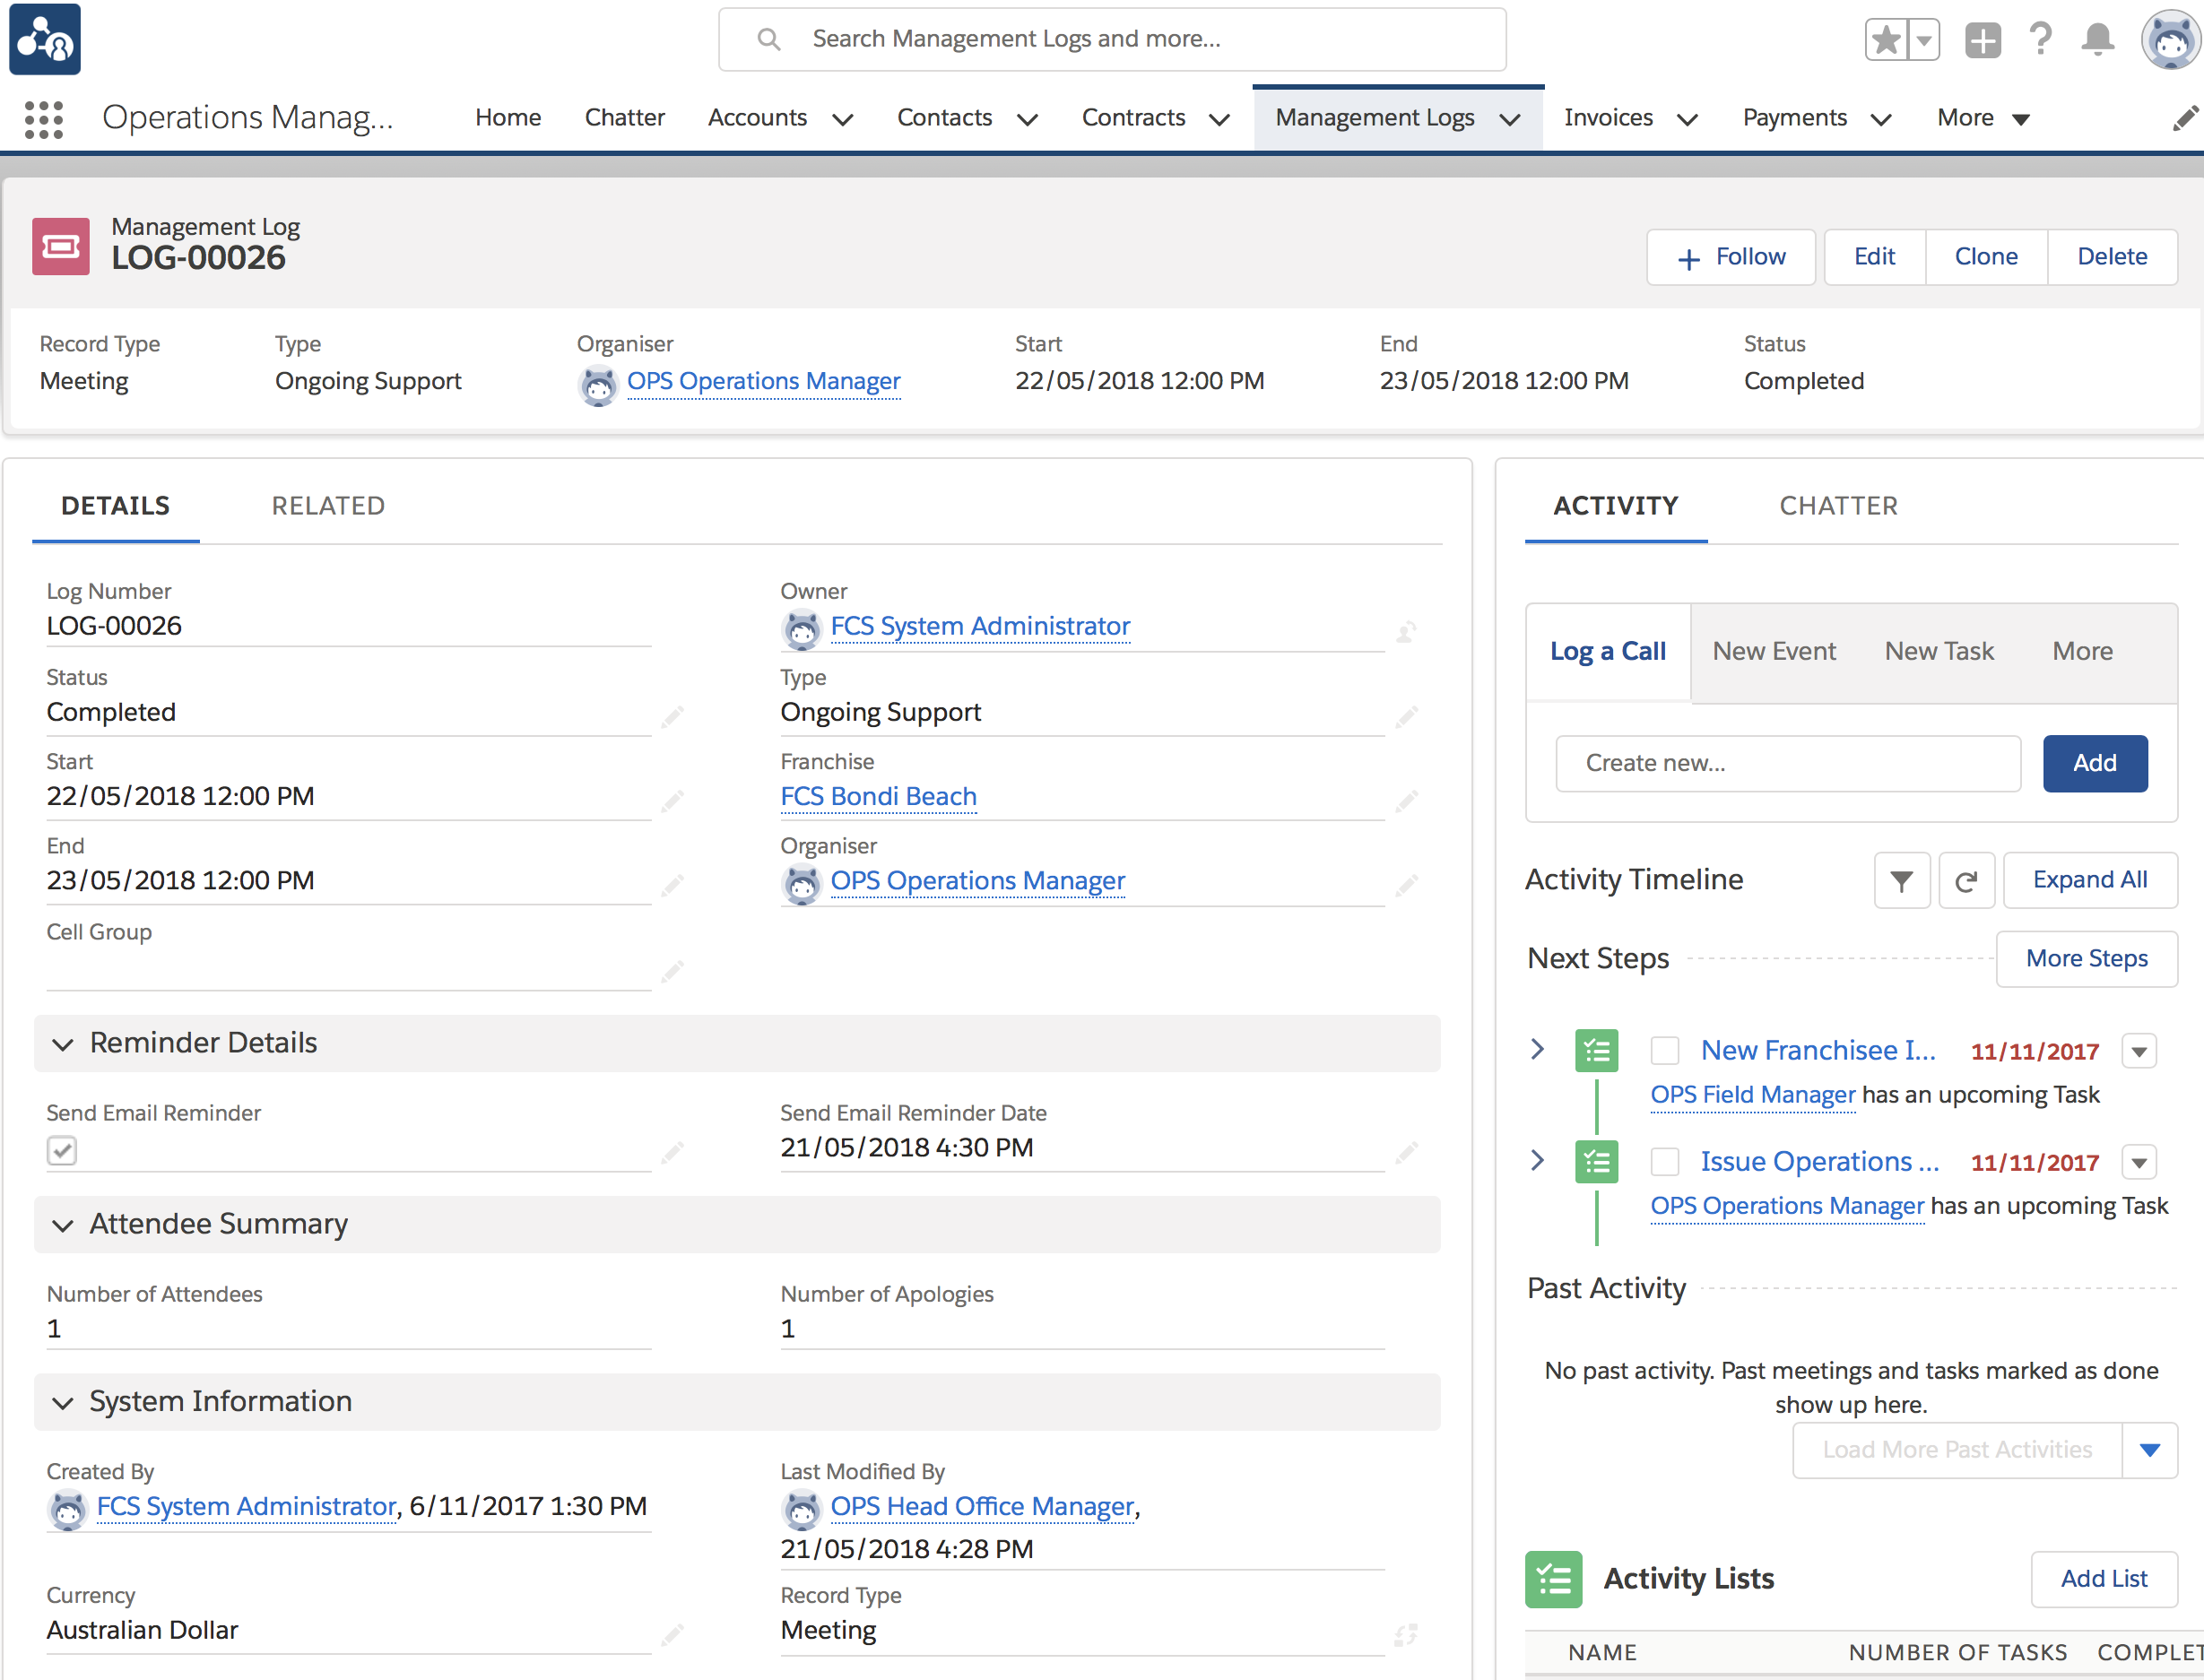Expand the New Franchisee task details
The image size is (2204, 1680).
click(x=1537, y=1049)
